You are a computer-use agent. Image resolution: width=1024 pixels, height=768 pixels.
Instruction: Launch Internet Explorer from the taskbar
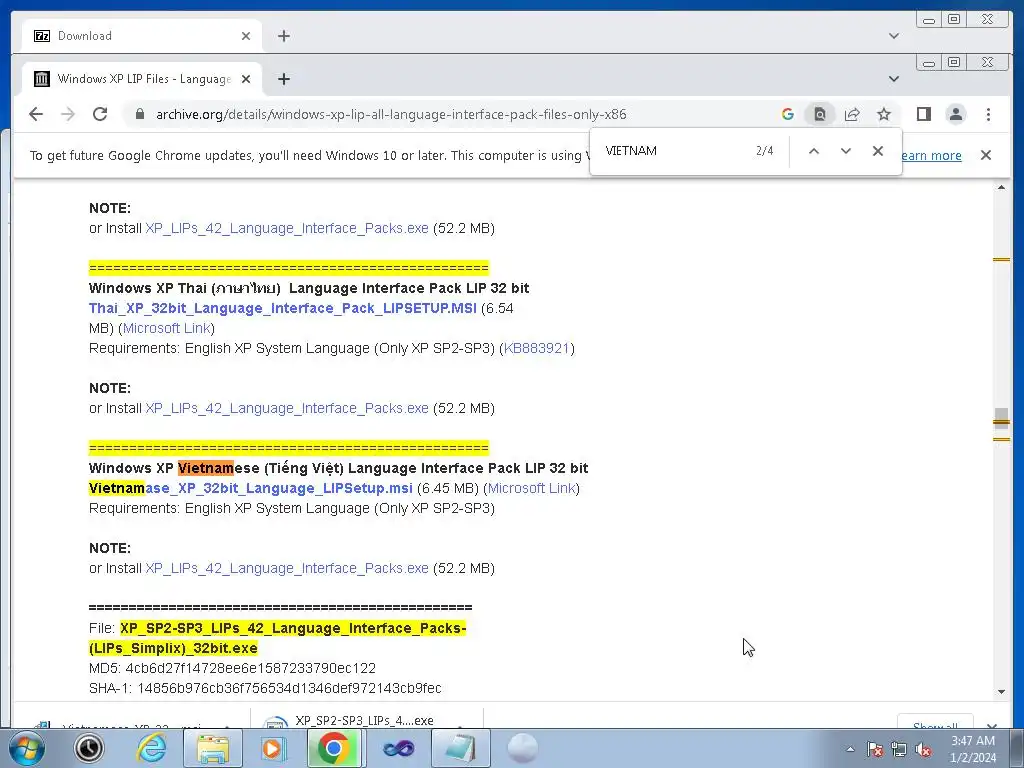point(151,748)
